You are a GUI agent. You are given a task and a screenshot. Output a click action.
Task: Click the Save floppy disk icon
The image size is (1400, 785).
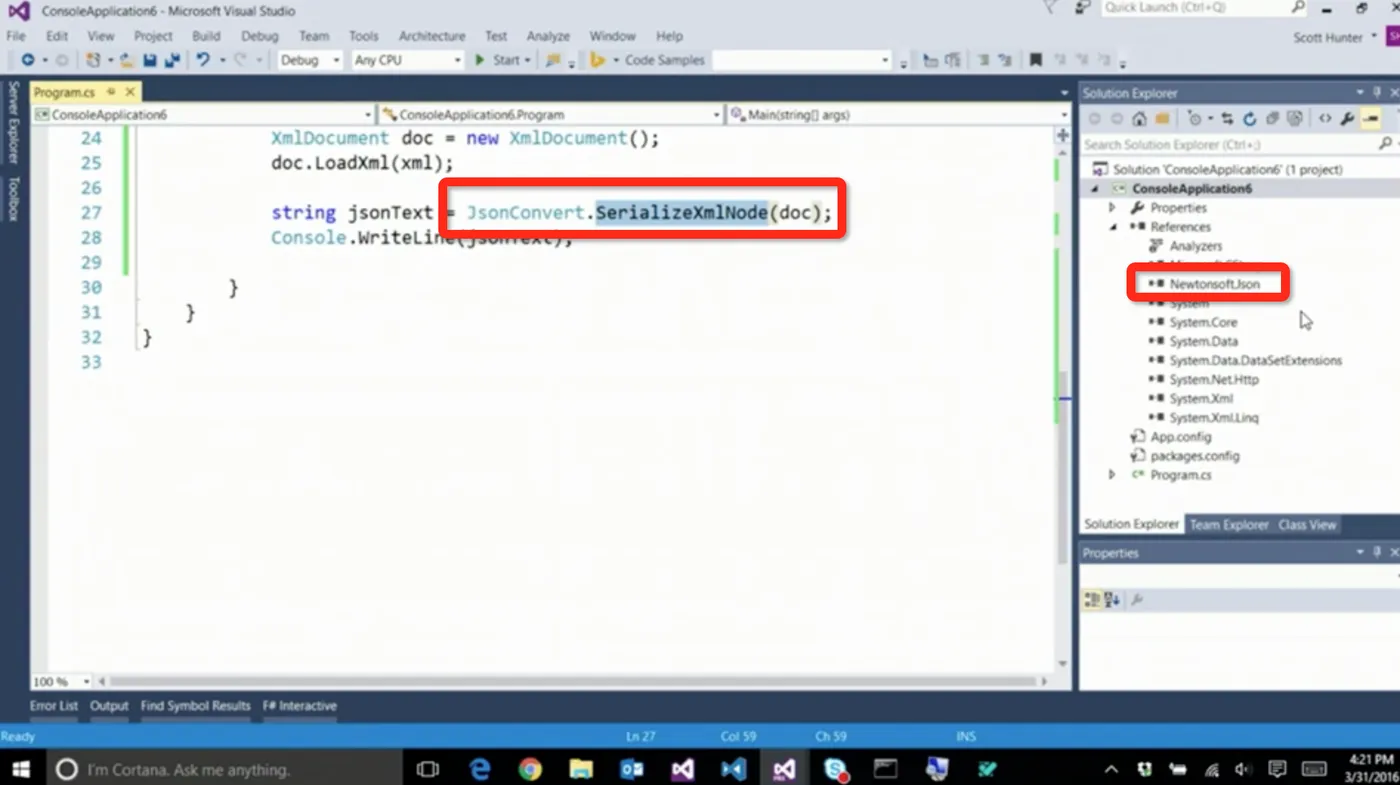click(x=150, y=60)
